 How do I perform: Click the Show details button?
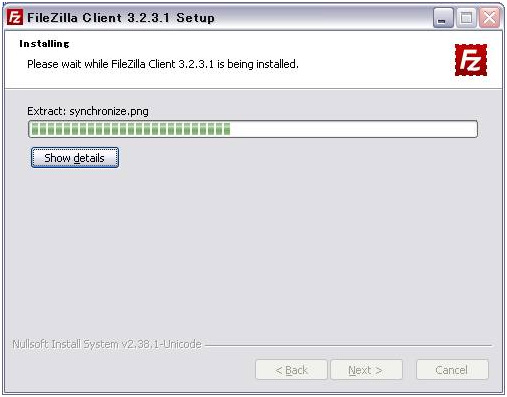point(75,158)
